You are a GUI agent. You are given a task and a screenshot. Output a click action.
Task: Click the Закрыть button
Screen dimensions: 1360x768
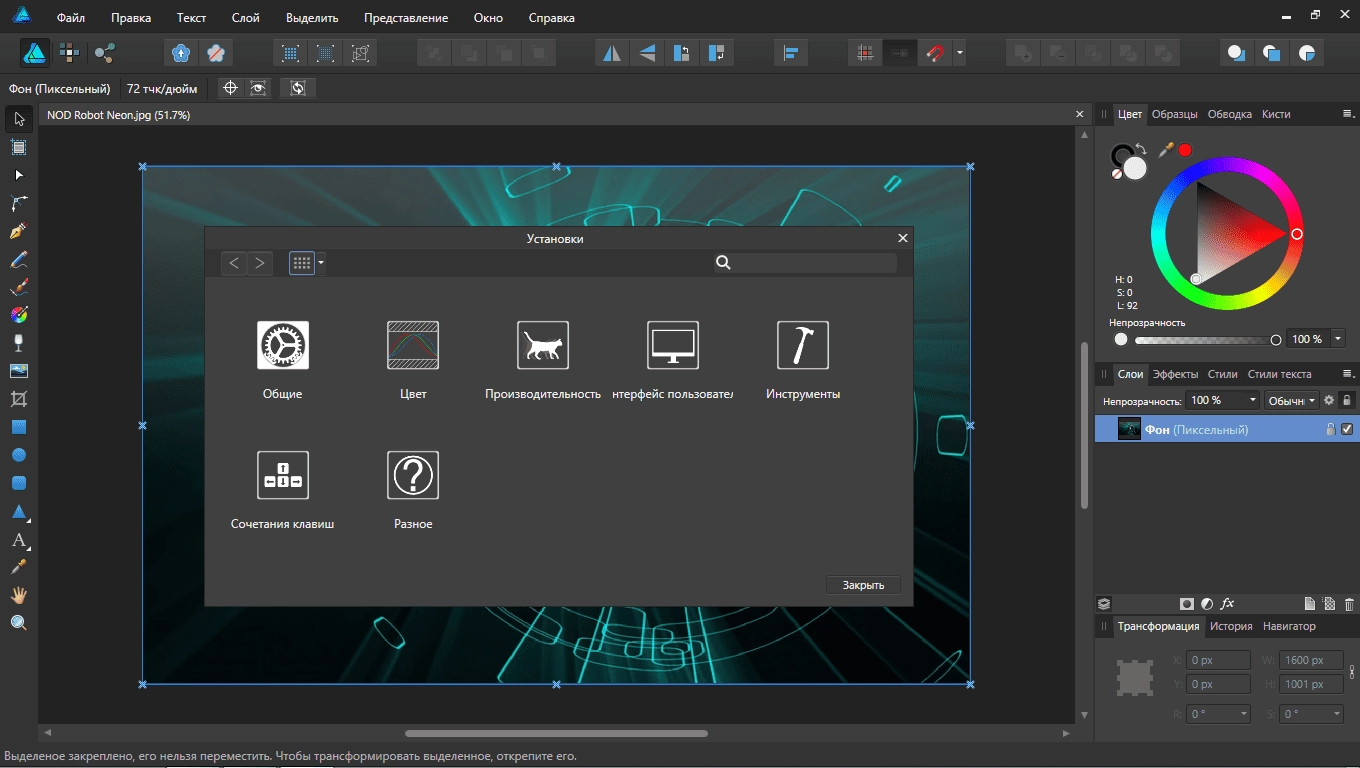point(863,585)
